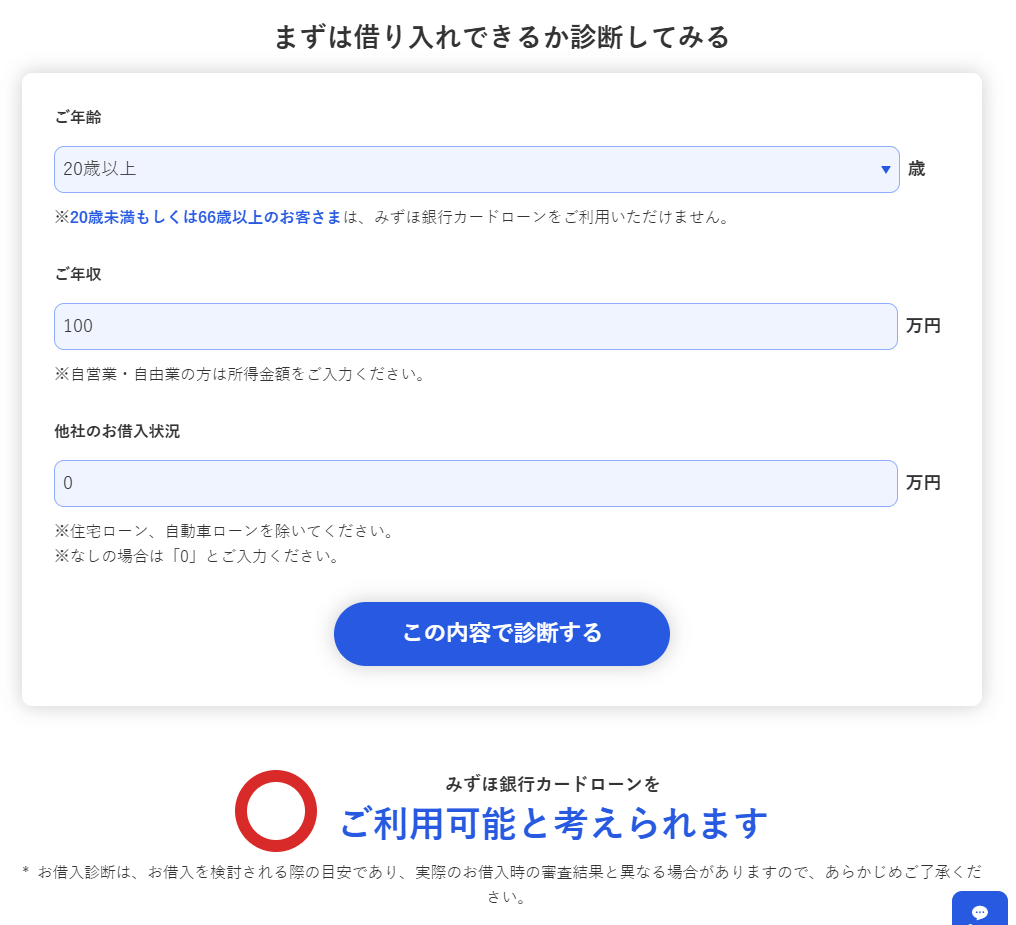The height and width of the screenshot is (925, 1016).
Task: Click the ご年収 label
Action: (x=78, y=274)
